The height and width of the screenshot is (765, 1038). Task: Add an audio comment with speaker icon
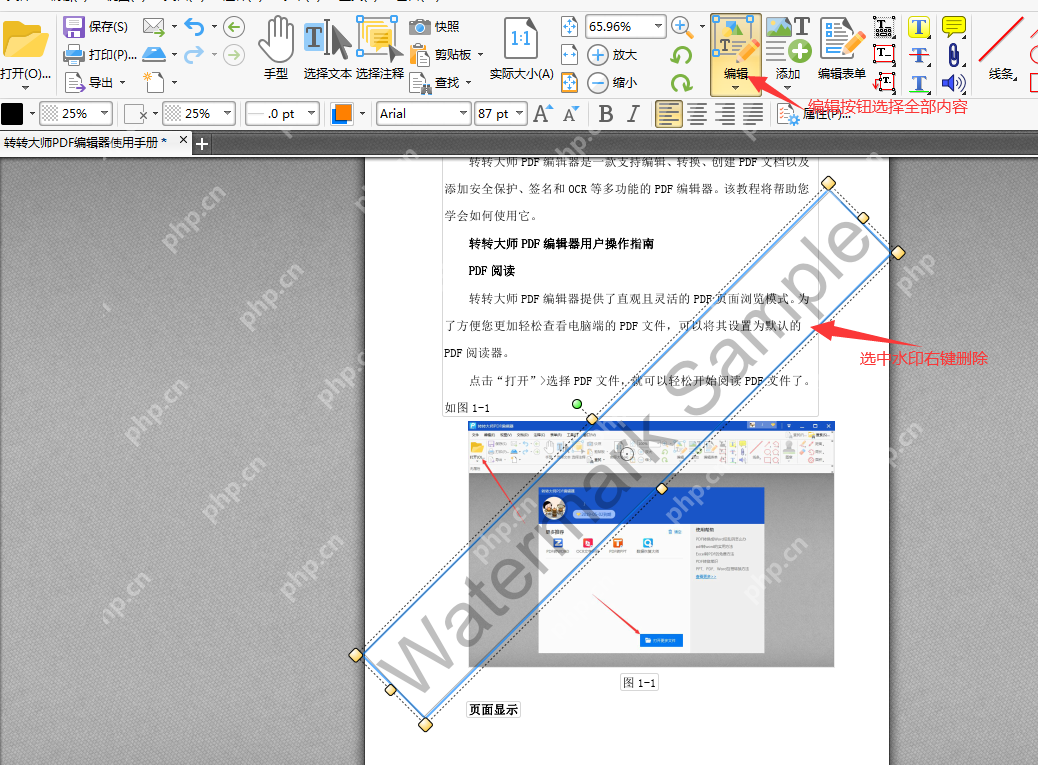point(955,83)
